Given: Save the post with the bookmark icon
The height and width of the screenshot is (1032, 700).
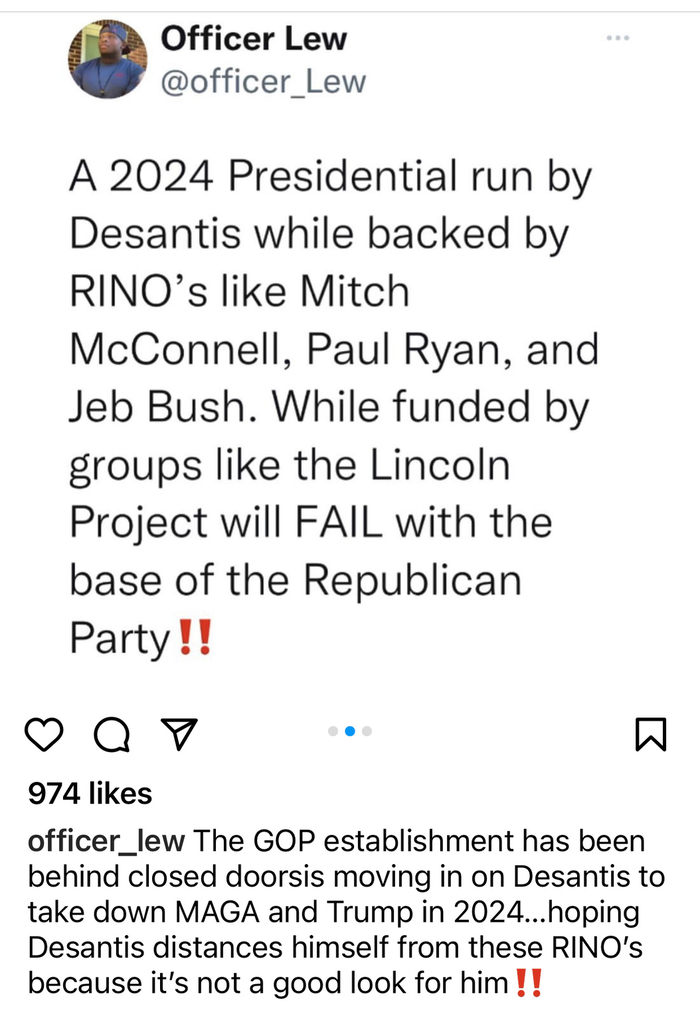Looking at the screenshot, I should coord(650,735).
